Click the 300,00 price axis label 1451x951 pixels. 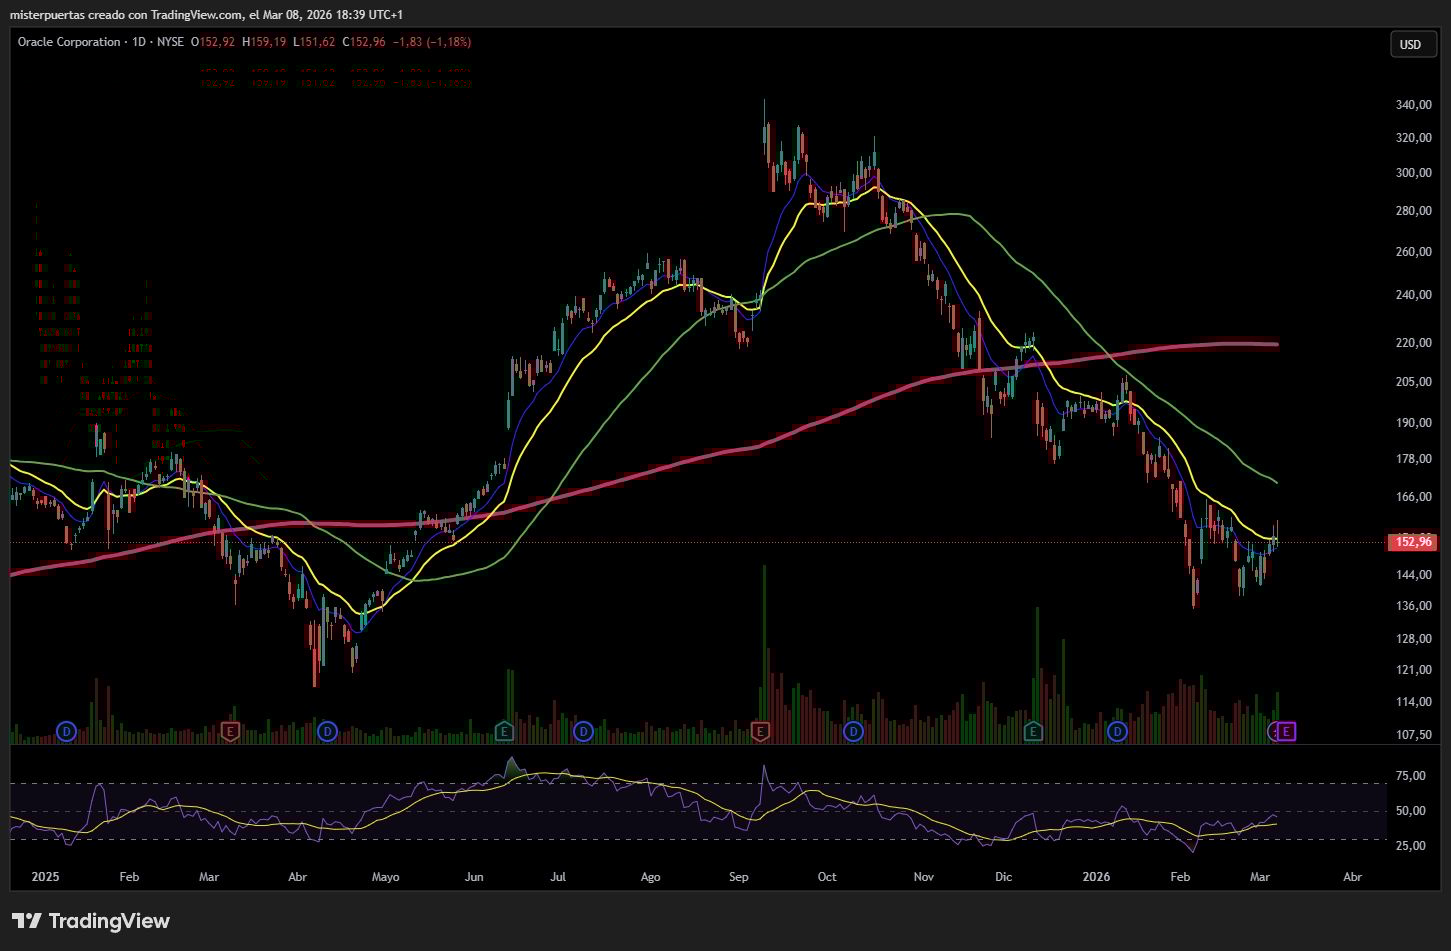[1413, 173]
